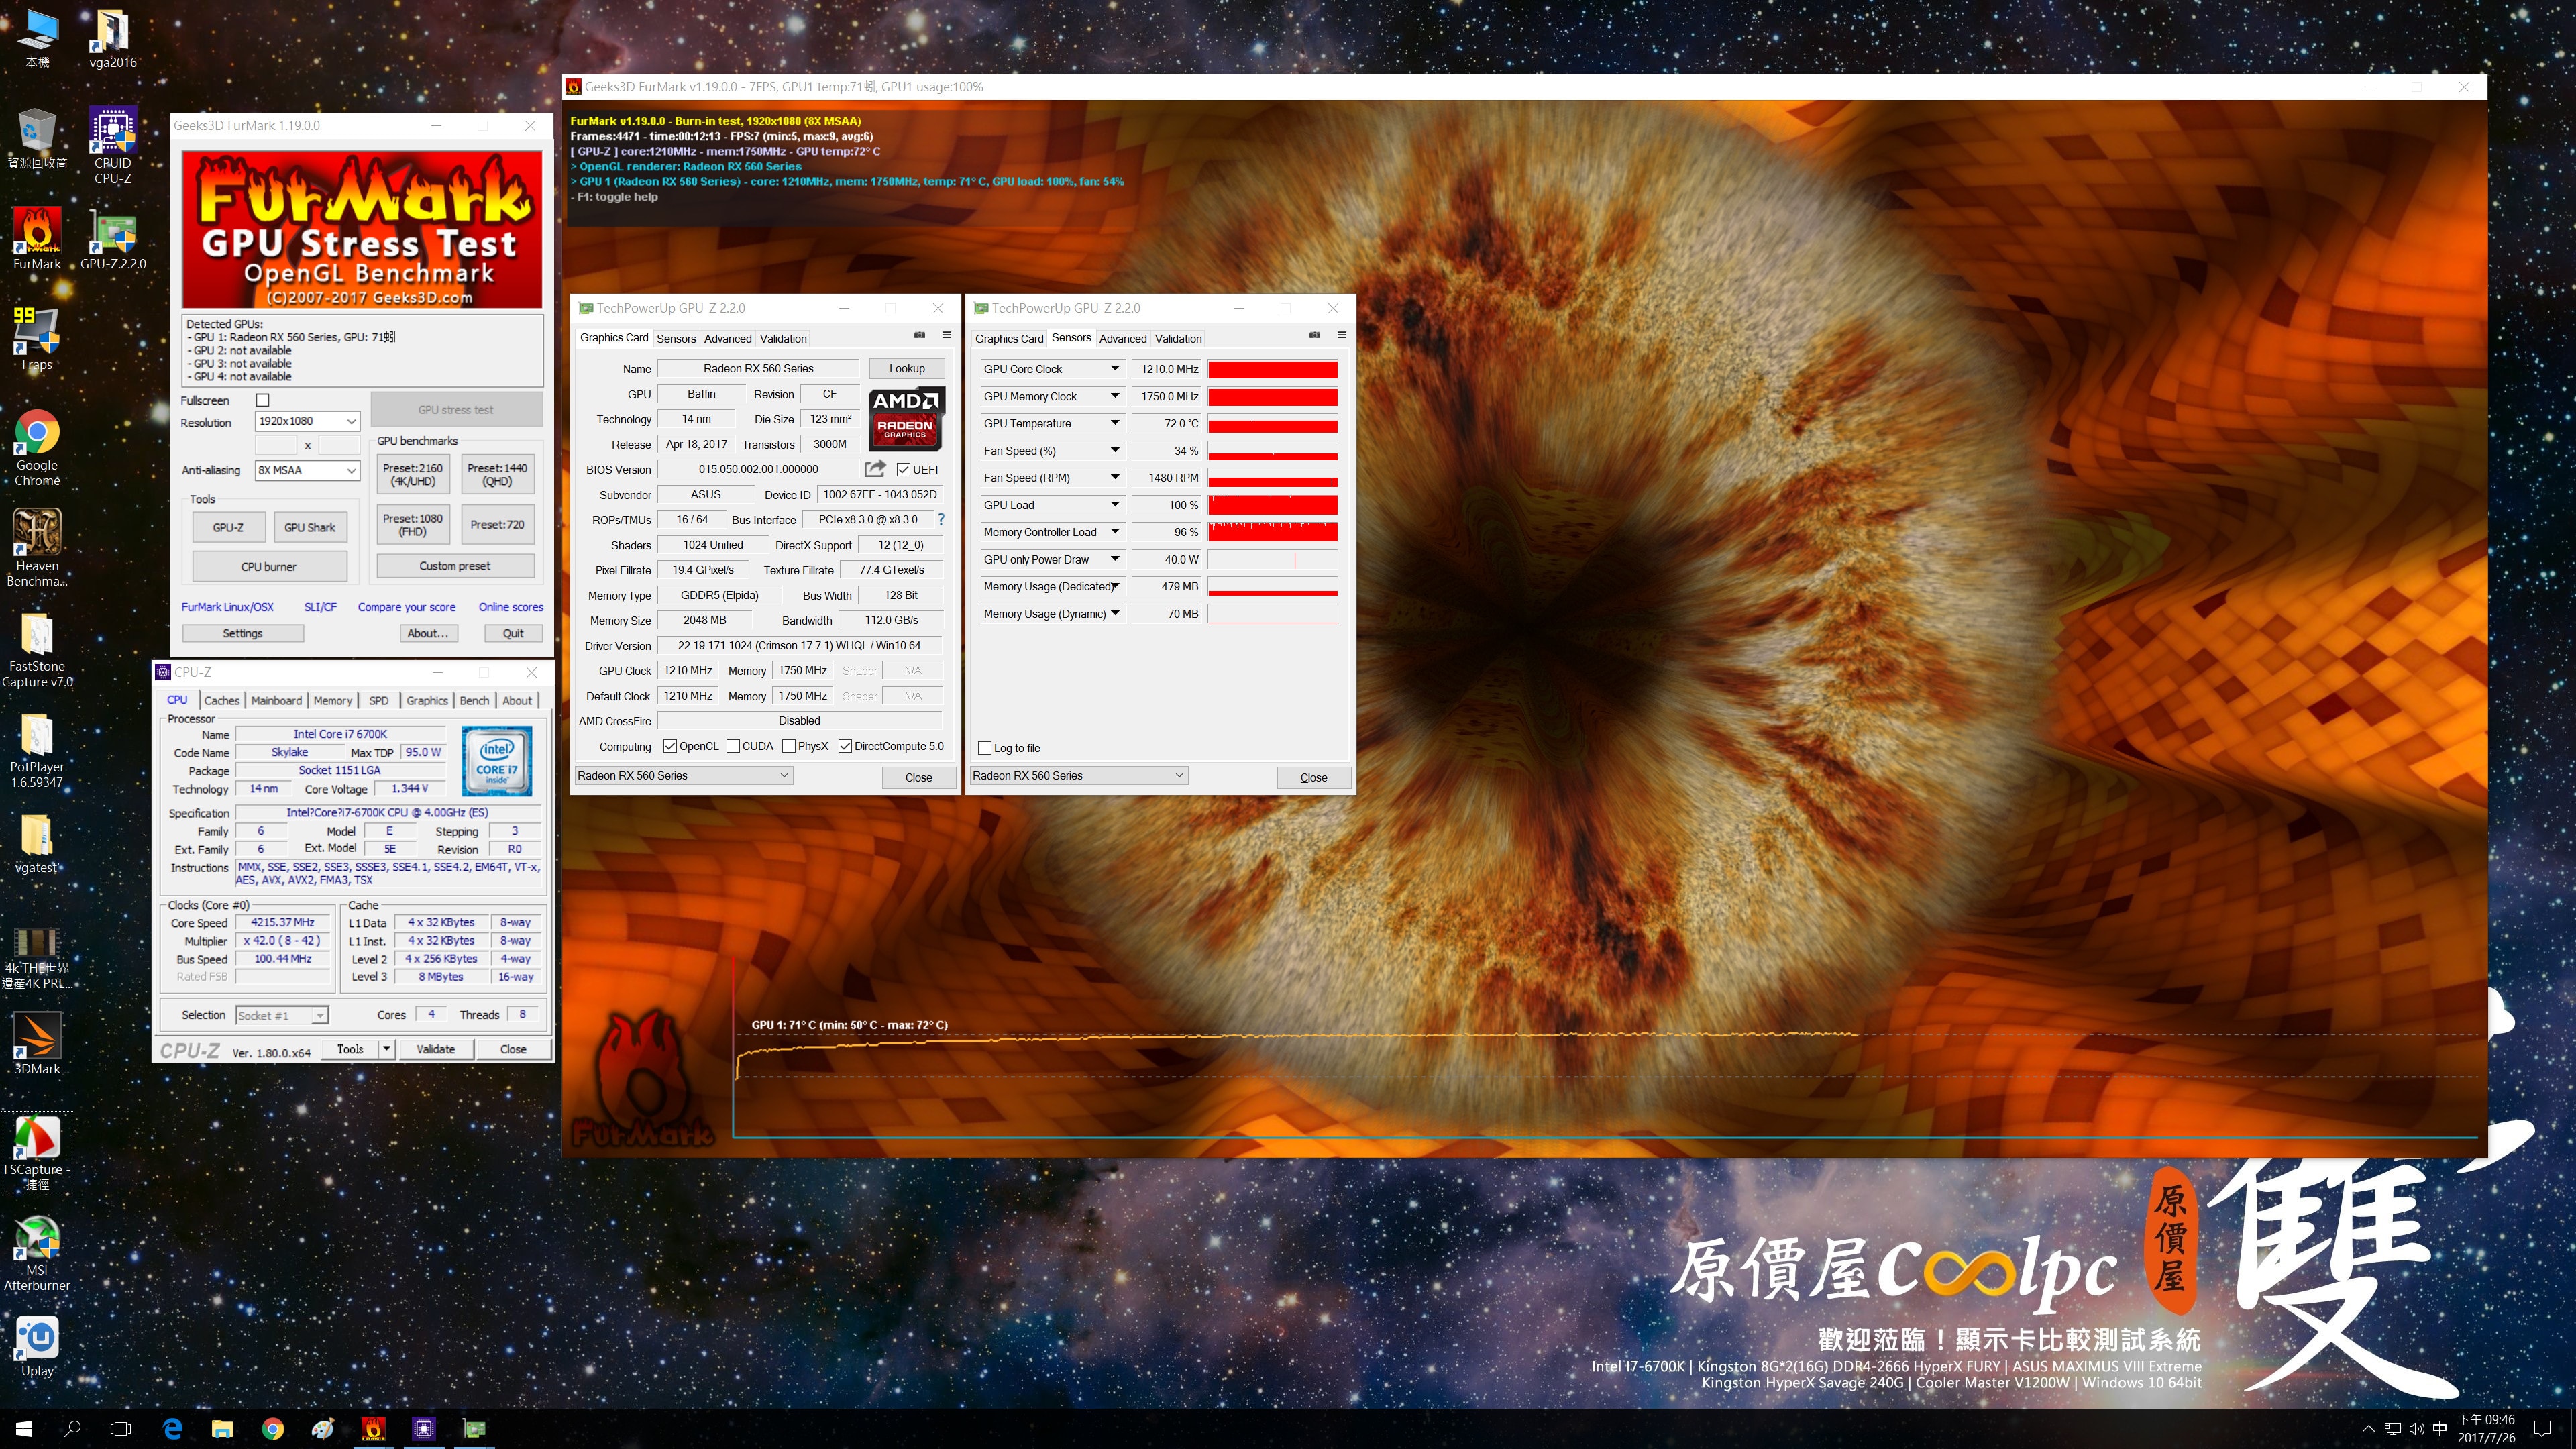Expand the GPU only Power Draw sensor dropdown

click(x=1114, y=559)
